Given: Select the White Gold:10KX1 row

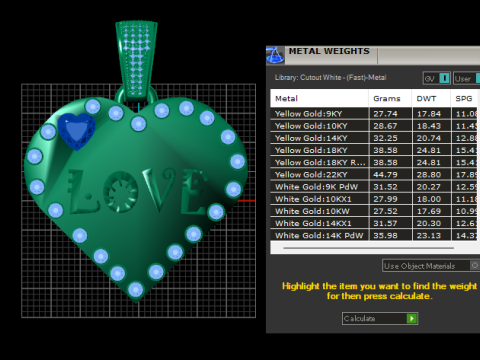Looking at the screenshot, I should click(x=374, y=199).
